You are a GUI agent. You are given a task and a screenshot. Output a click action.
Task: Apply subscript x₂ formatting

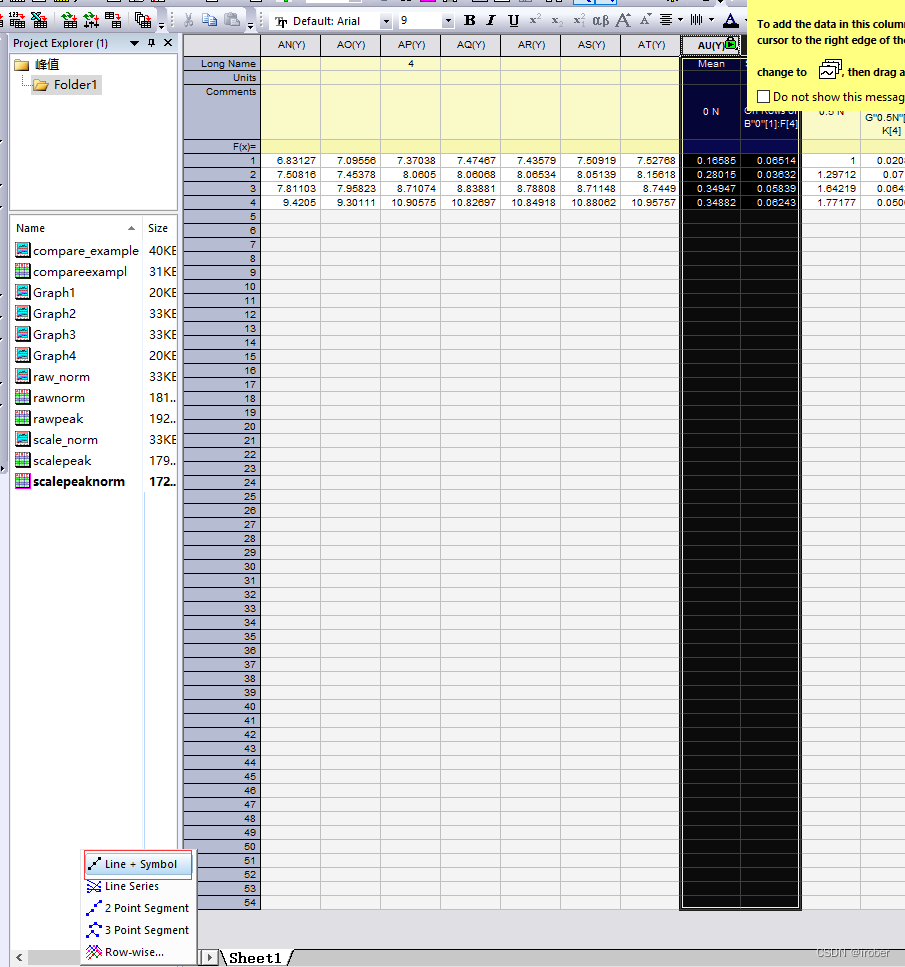coord(556,20)
